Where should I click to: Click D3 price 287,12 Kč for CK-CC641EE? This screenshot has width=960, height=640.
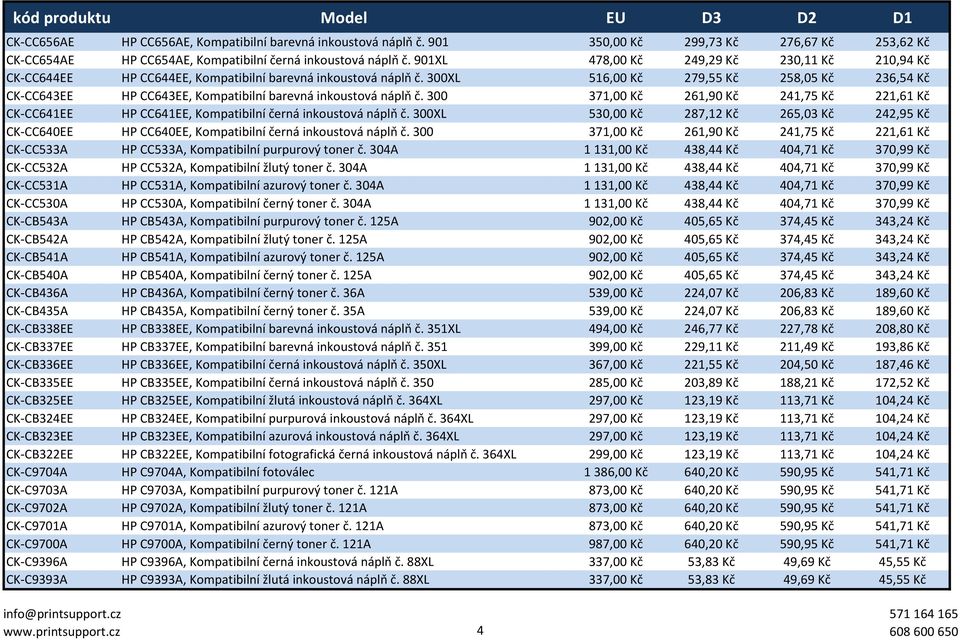pos(711,114)
